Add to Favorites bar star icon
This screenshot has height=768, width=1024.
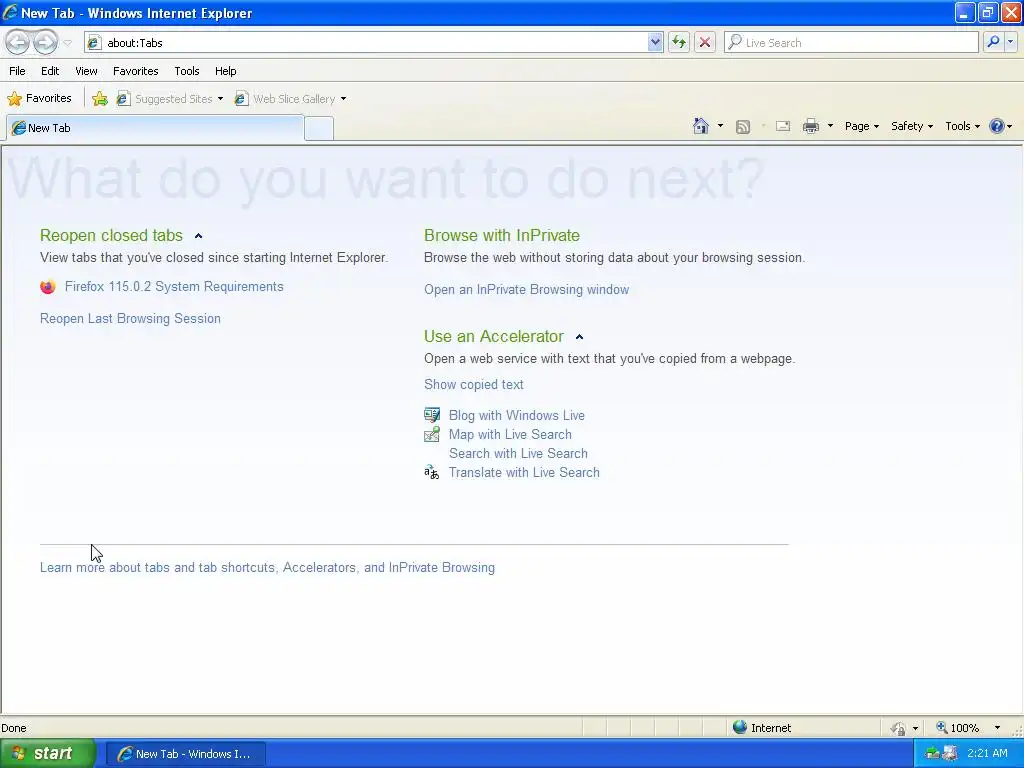[100, 99]
